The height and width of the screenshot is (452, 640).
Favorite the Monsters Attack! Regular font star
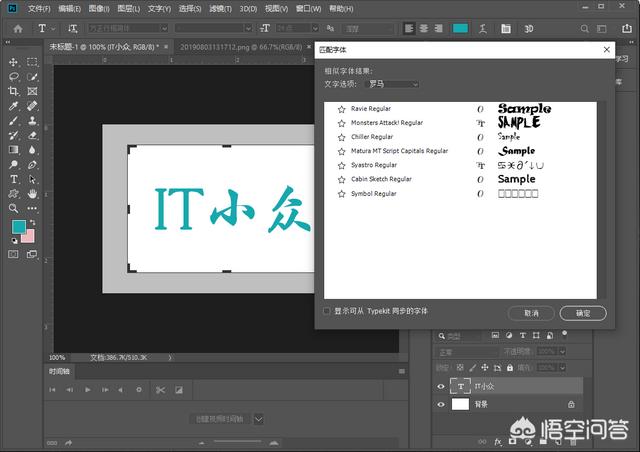click(x=342, y=123)
